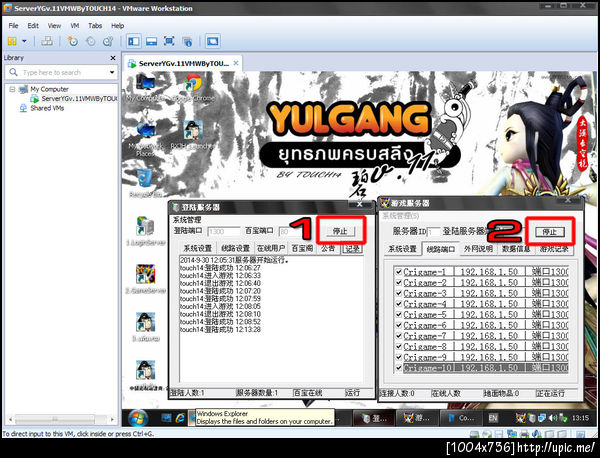Viewport: 600px width, 458px height.
Task: Open 系统管理 menu in the 登陆服务器 window
Action: [x=187, y=220]
